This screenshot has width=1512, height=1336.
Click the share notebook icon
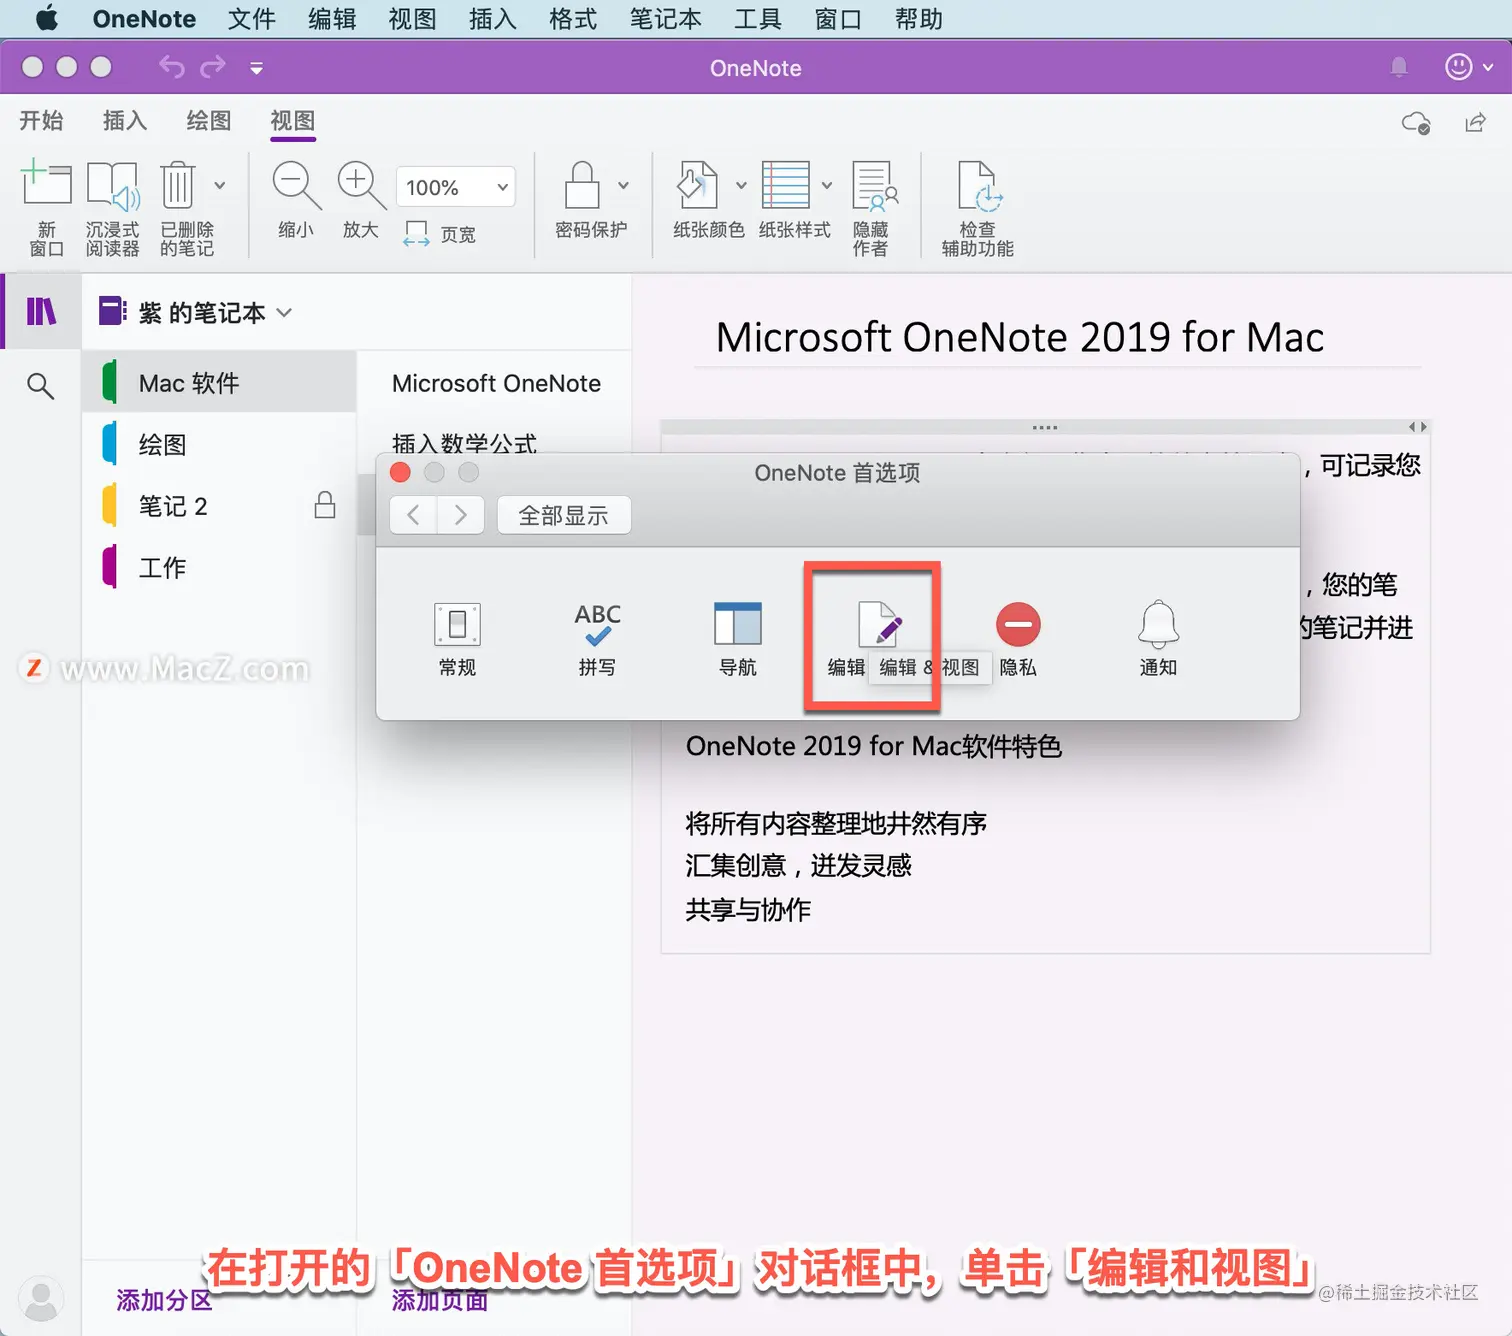click(1475, 123)
